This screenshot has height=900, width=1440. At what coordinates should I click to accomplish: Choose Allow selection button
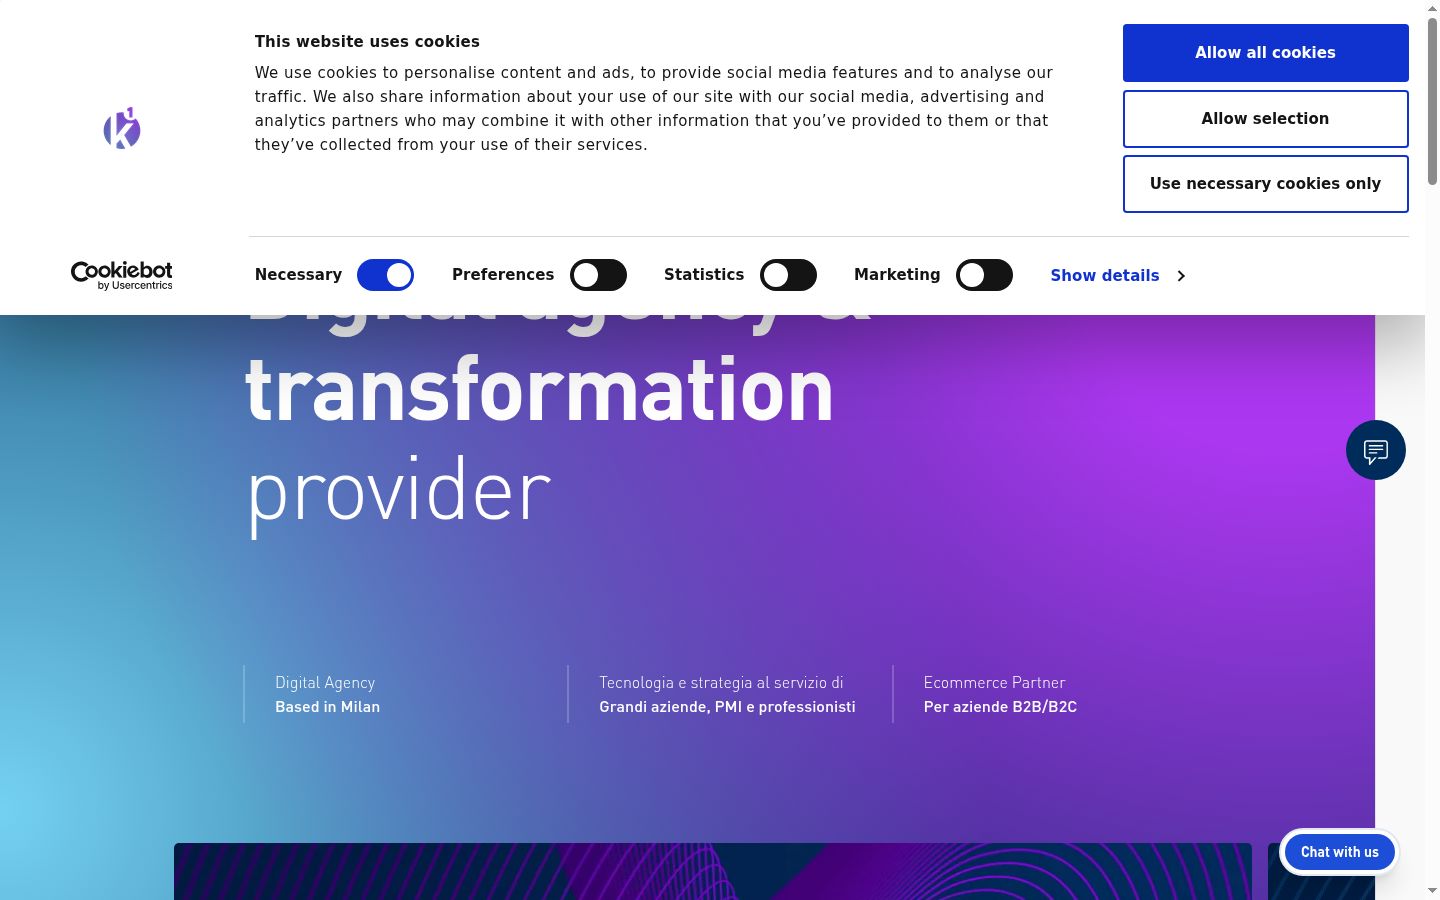(1265, 119)
